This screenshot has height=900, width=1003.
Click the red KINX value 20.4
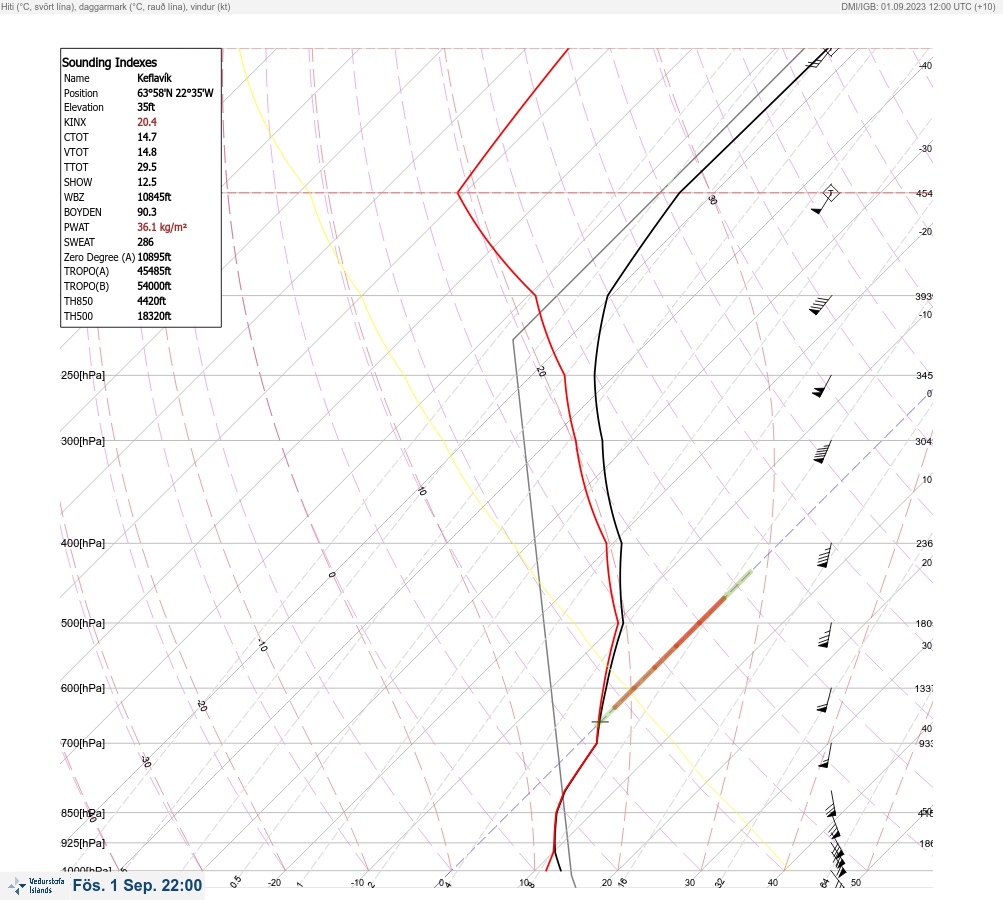(146, 122)
